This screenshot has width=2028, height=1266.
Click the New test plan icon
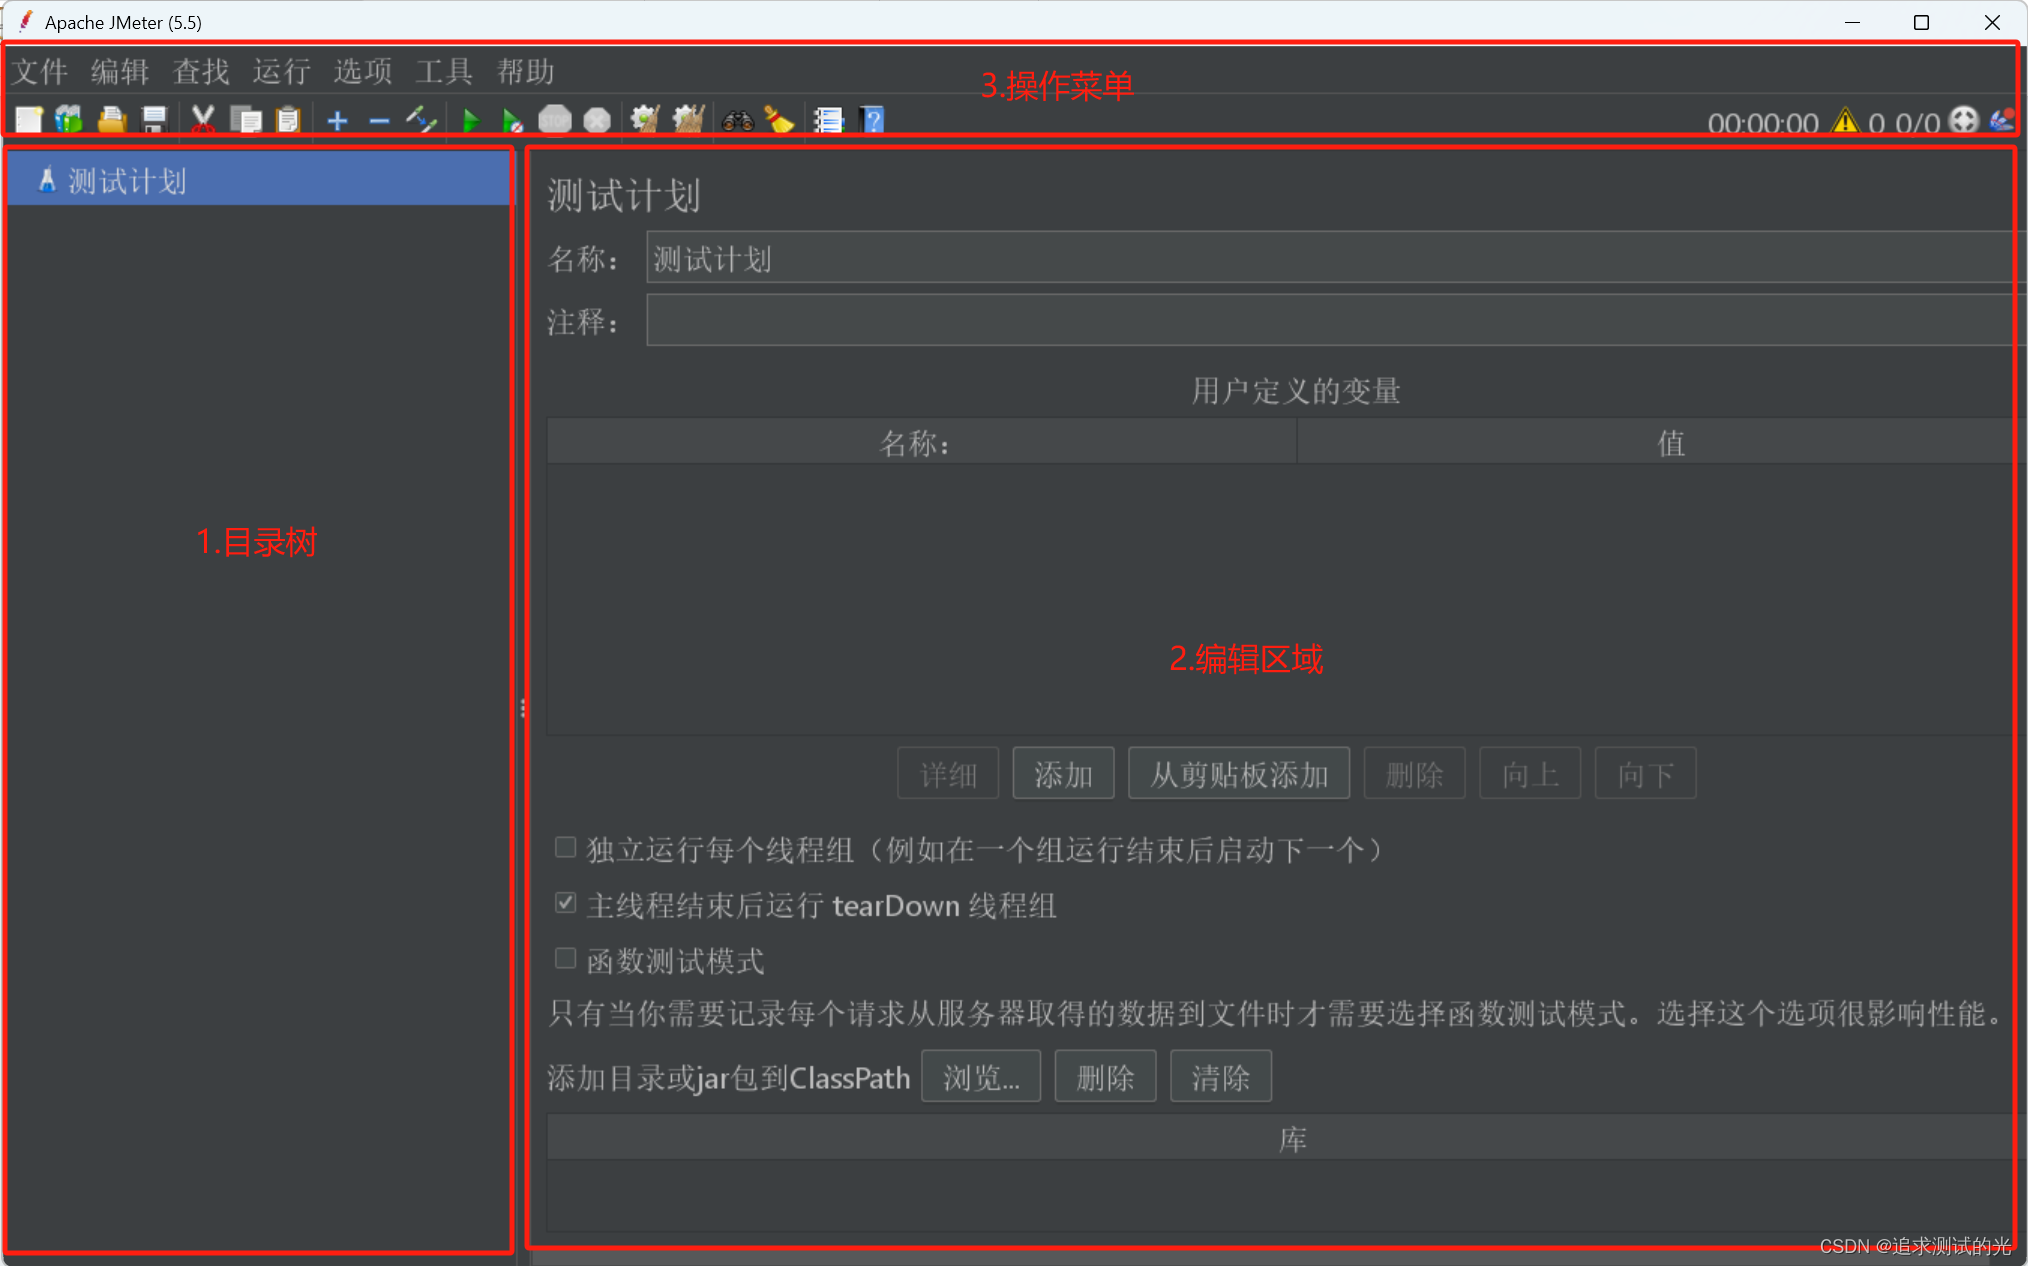pyautogui.click(x=29, y=120)
